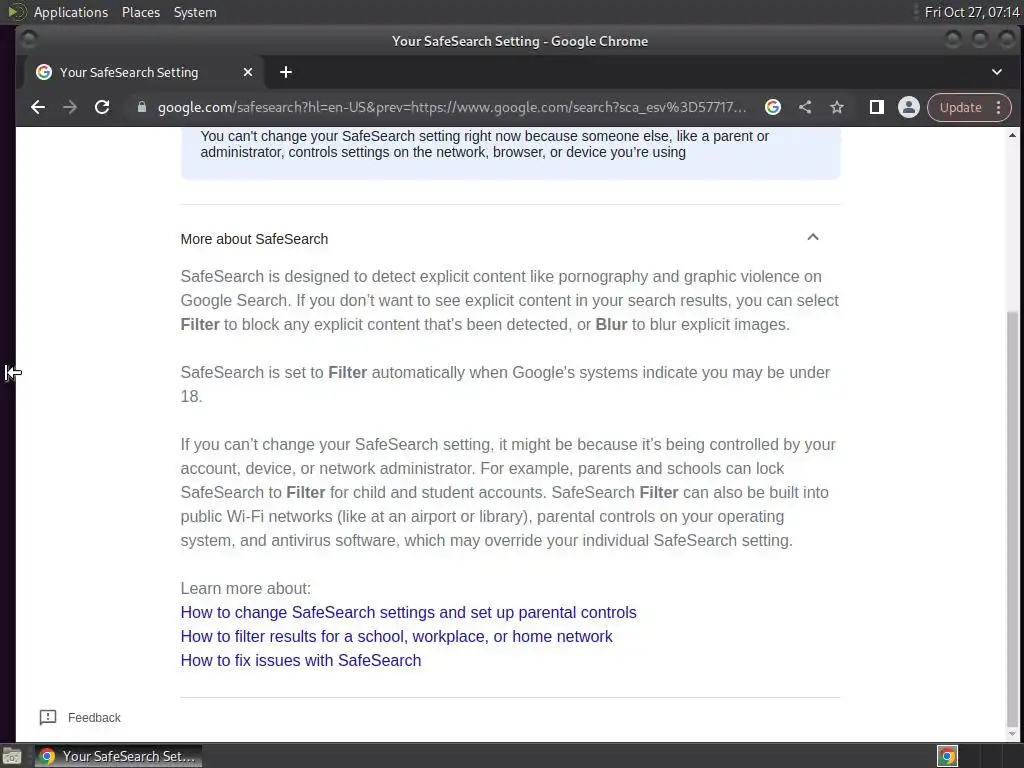Click the scrollbar up arrow
This screenshot has height=768, width=1024.
[x=1012, y=136]
